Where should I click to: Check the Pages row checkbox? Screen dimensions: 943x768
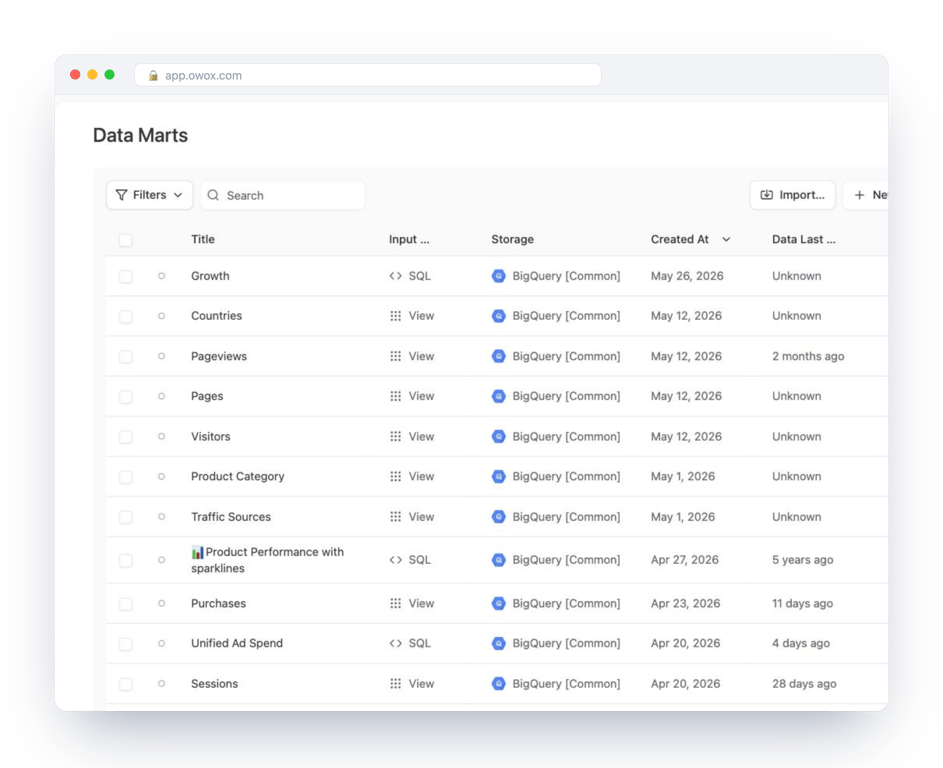[126, 397]
